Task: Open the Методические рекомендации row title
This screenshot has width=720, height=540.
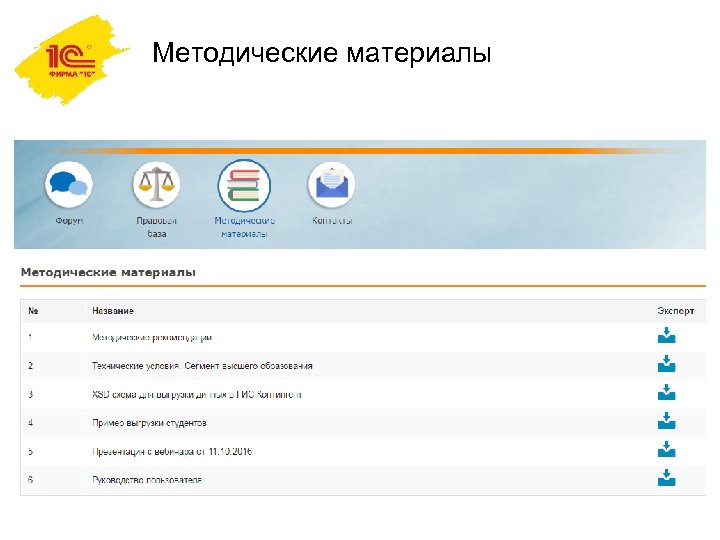Action: coord(152,338)
